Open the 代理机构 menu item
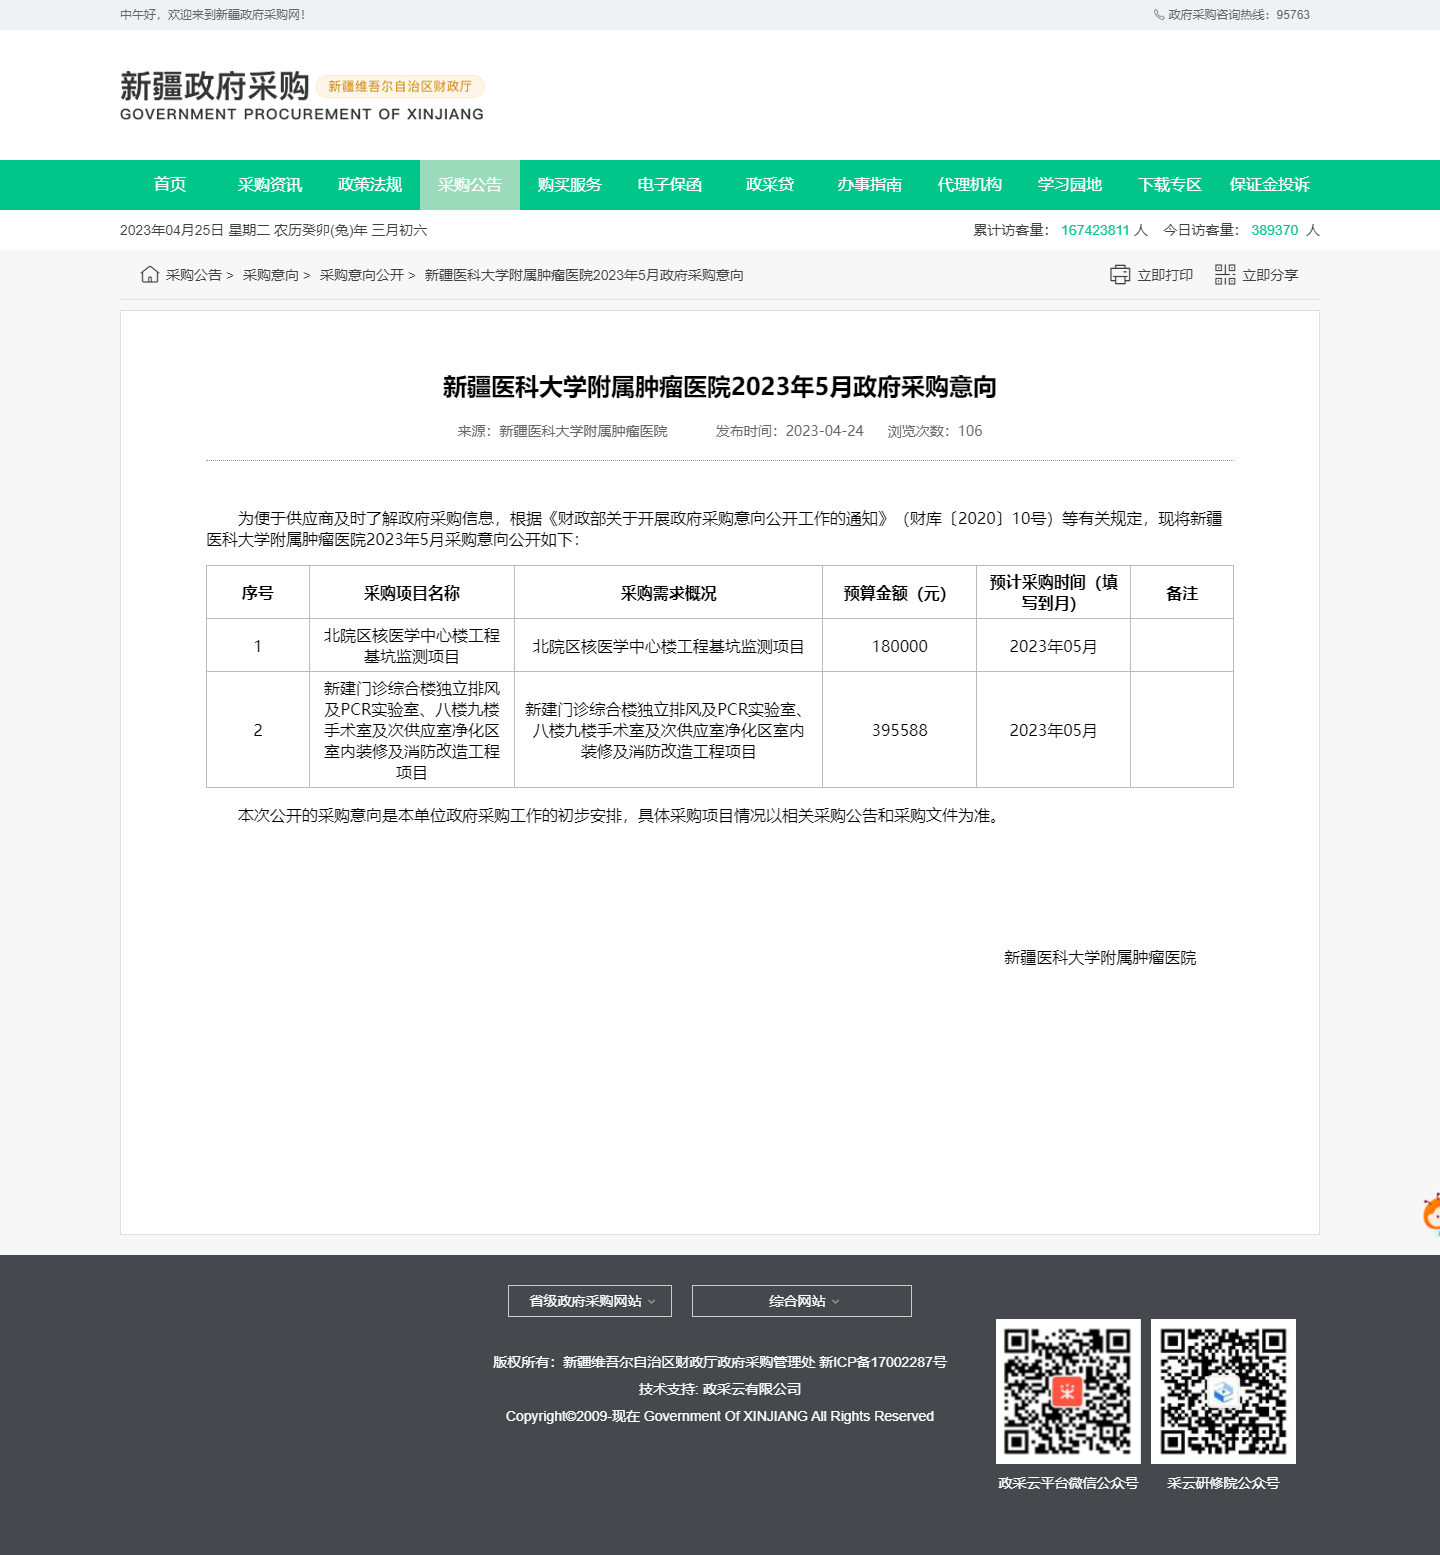This screenshot has height=1555, width=1440. [x=970, y=185]
